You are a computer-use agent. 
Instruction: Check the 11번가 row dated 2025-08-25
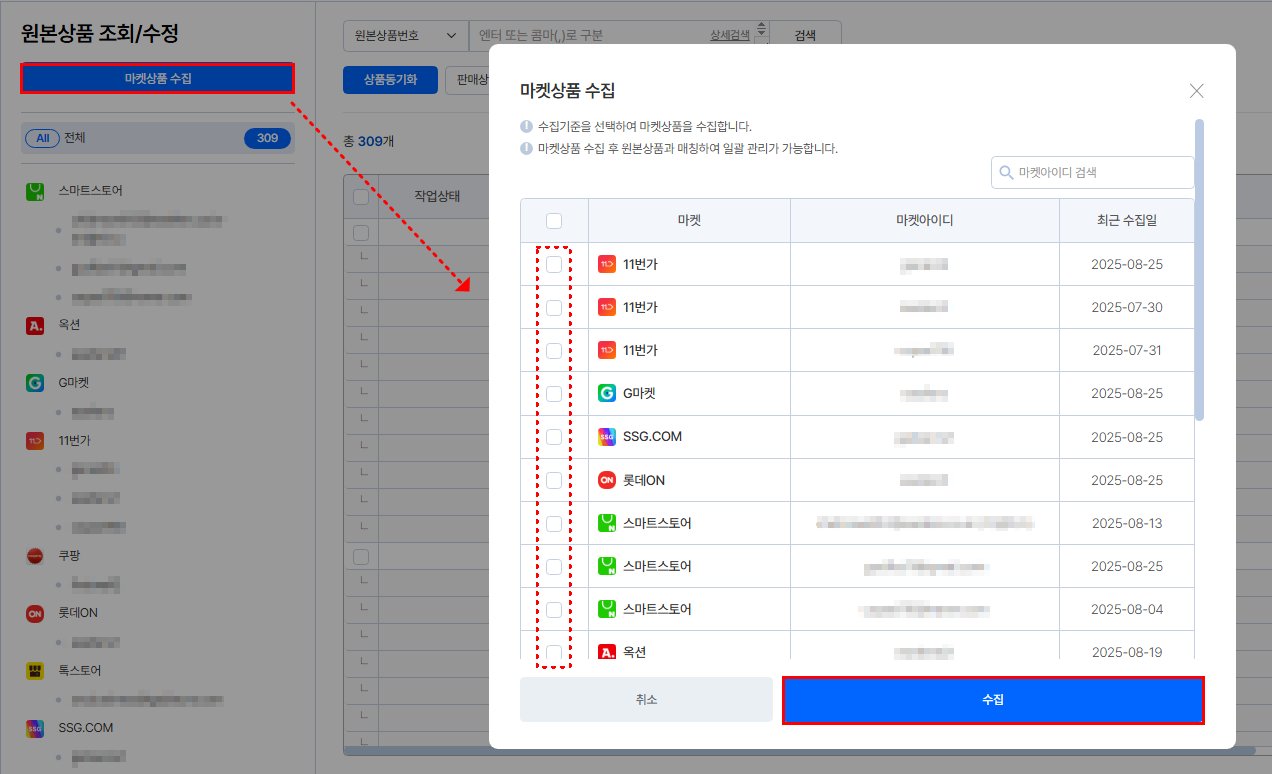554,264
